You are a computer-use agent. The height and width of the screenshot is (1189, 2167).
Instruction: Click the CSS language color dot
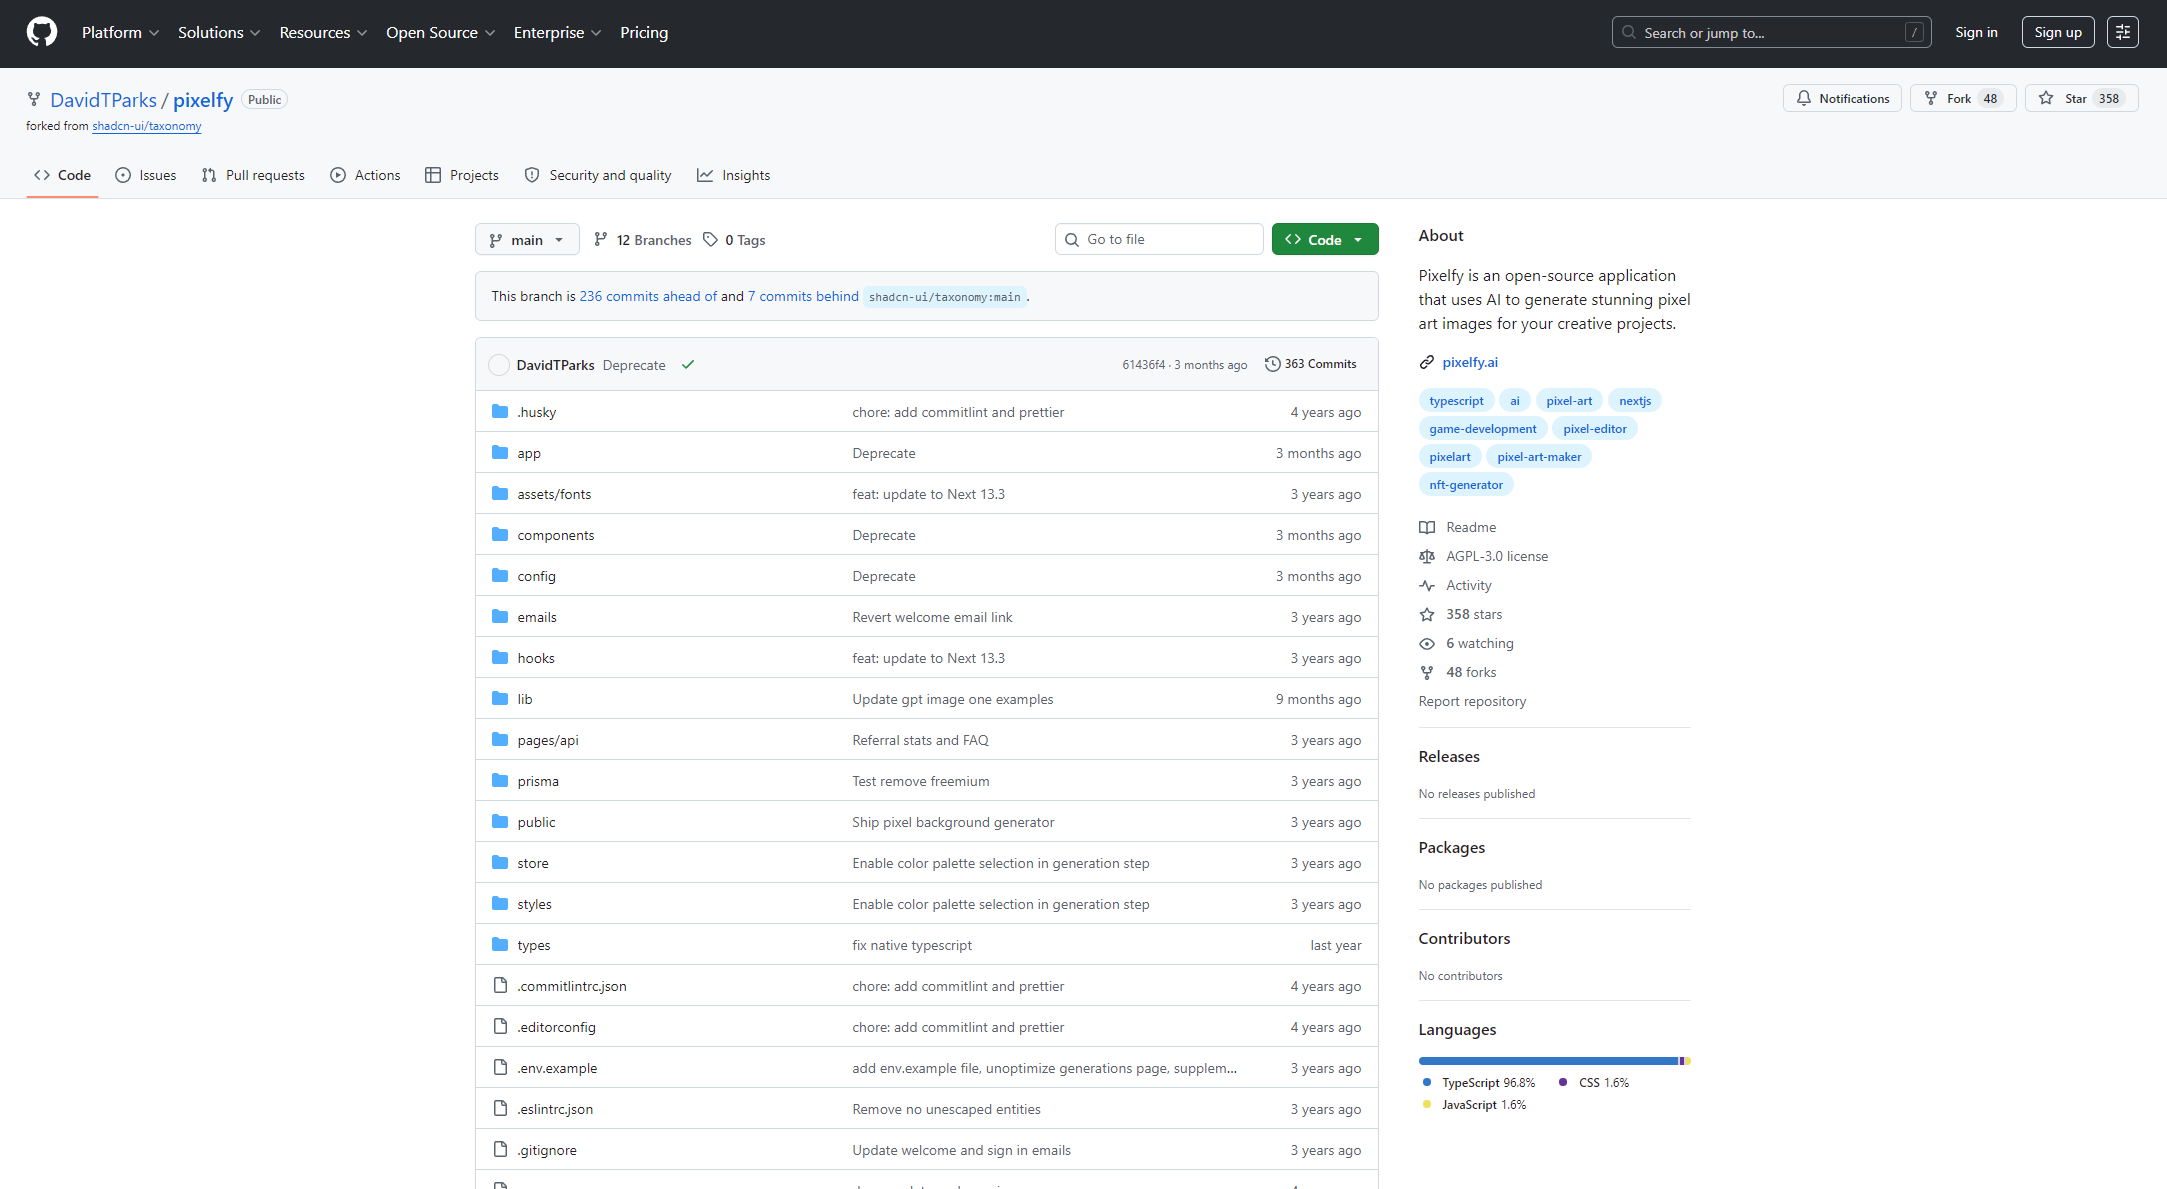coord(1563,1082)
